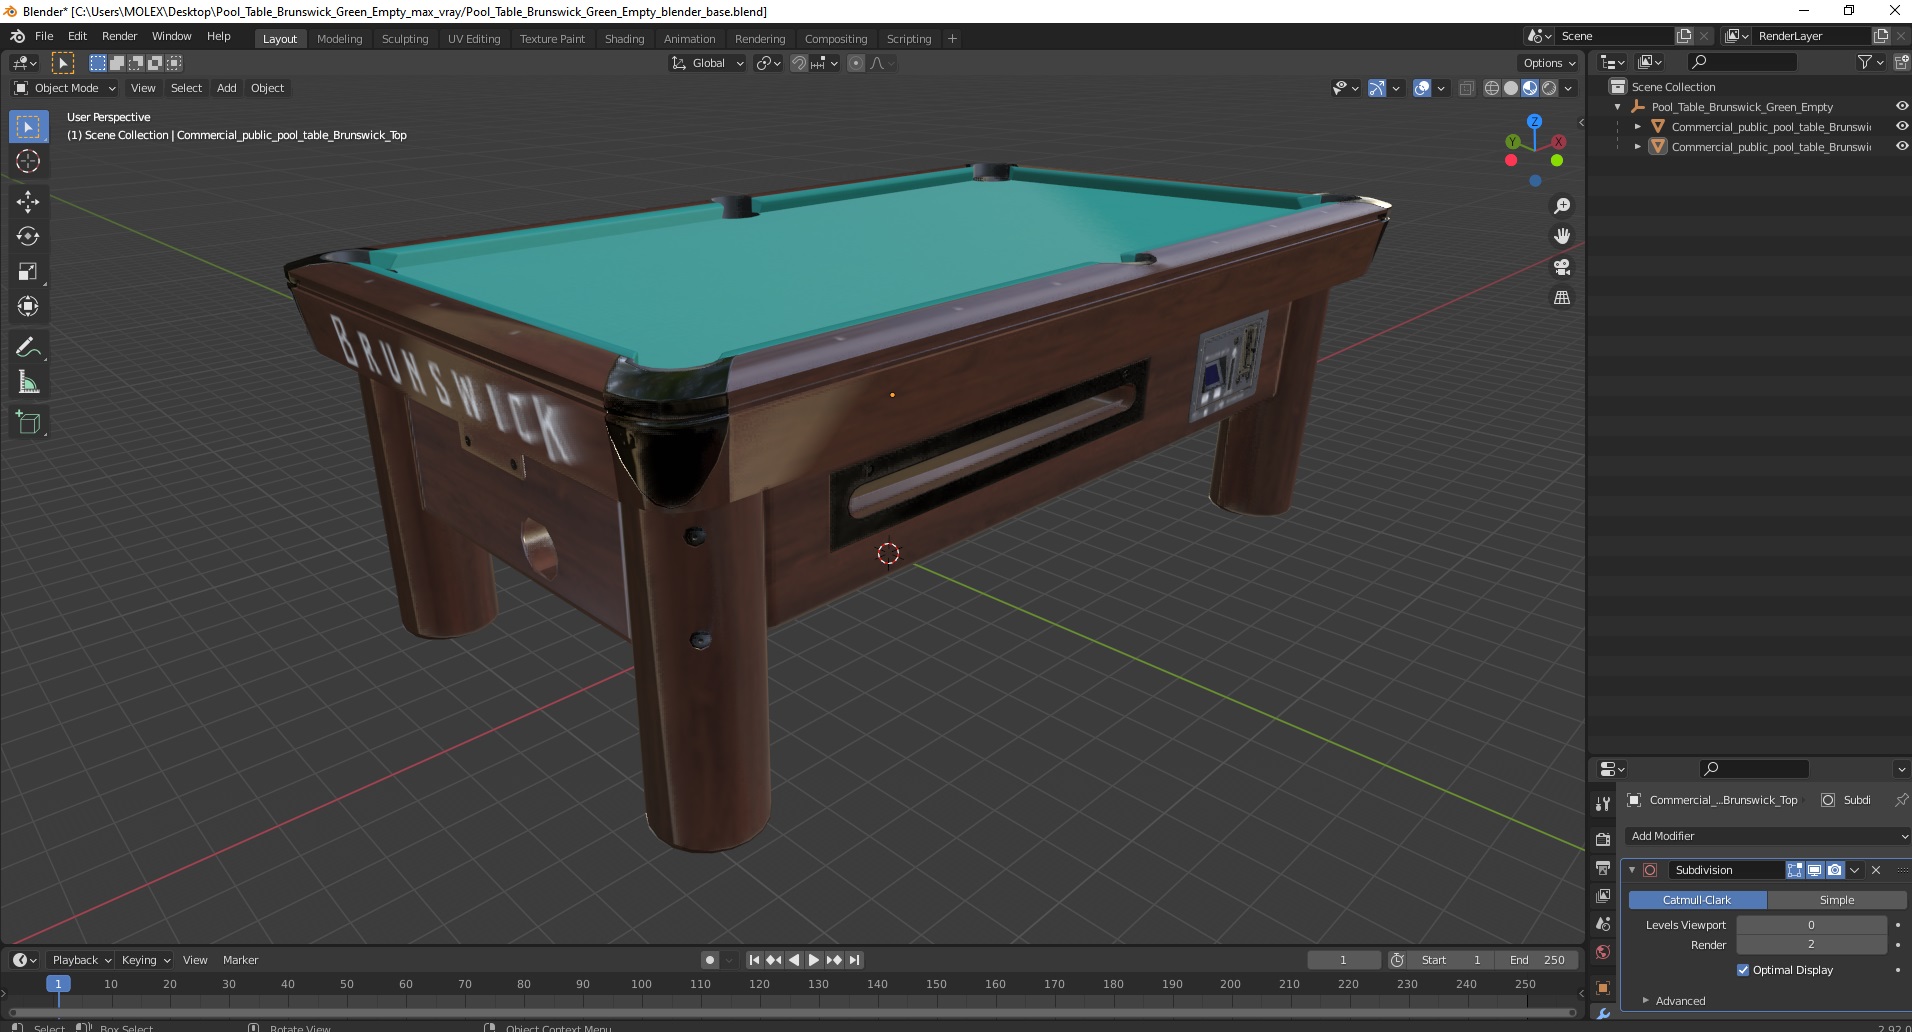Open the viewport Add menu
The image size is (1912, 1032).
point(227,88)
